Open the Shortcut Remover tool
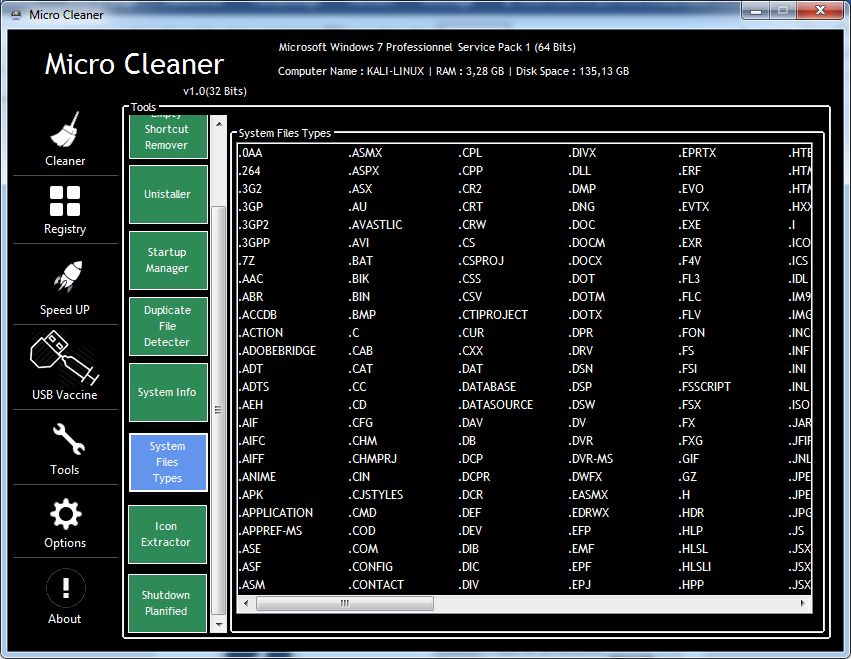Viewport: 851px width, 659px height. click(168, 136)
